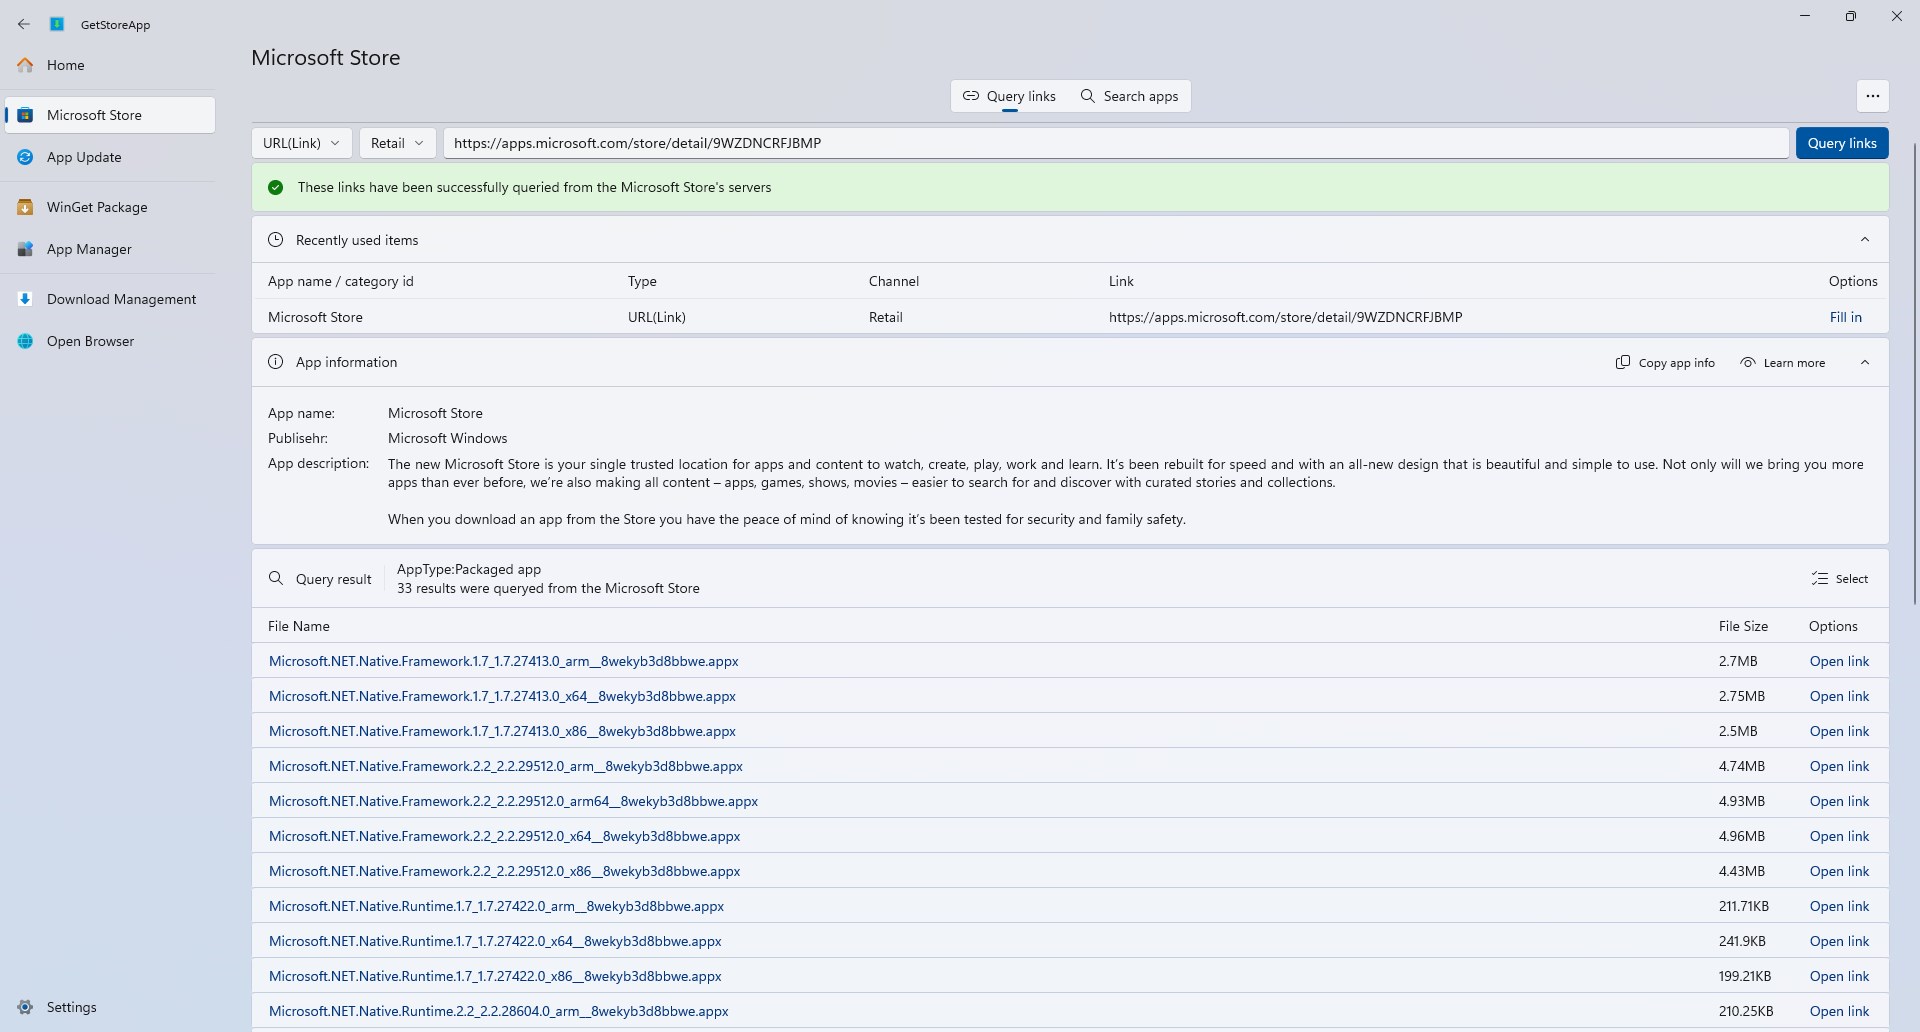Click the green success checkmark icon

(276, 187)
